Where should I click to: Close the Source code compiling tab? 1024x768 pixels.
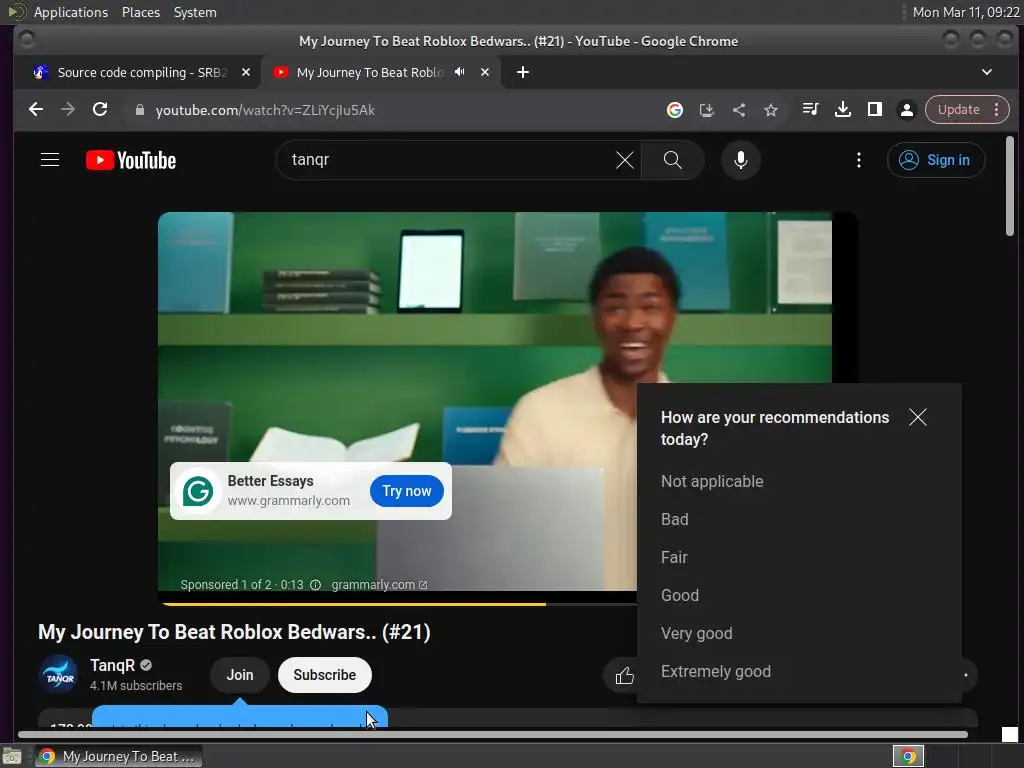[x=246, y=72]
